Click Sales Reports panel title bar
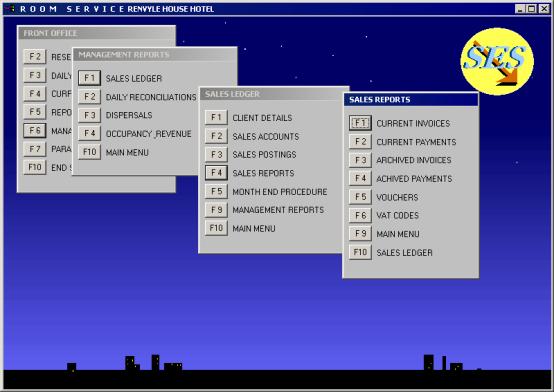This screenshot has width=554, height=392. 411,100
